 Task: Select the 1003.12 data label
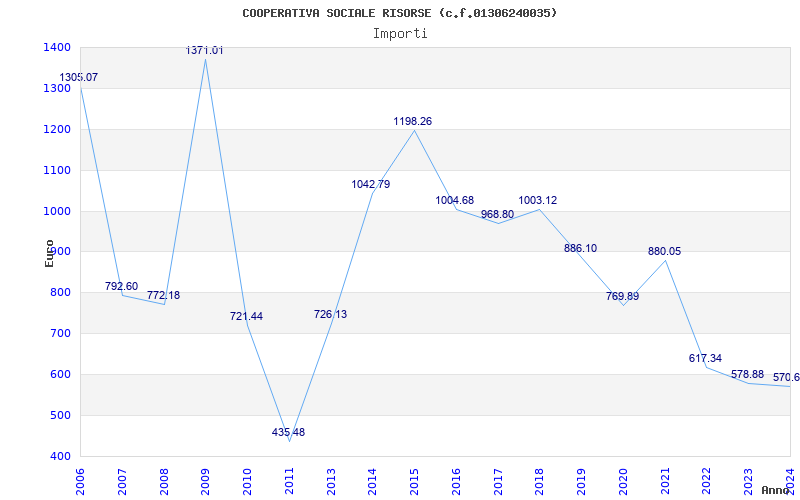[x=538, y=200]
